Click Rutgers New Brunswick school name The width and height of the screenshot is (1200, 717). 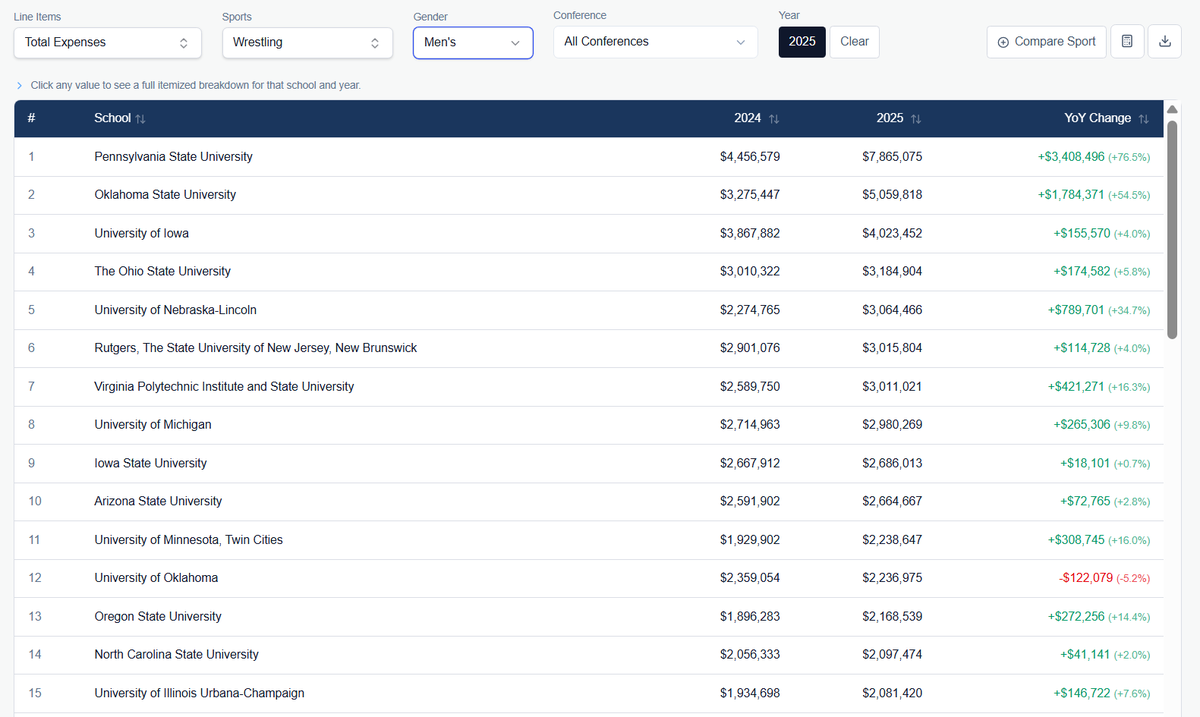tap(256, 348)
